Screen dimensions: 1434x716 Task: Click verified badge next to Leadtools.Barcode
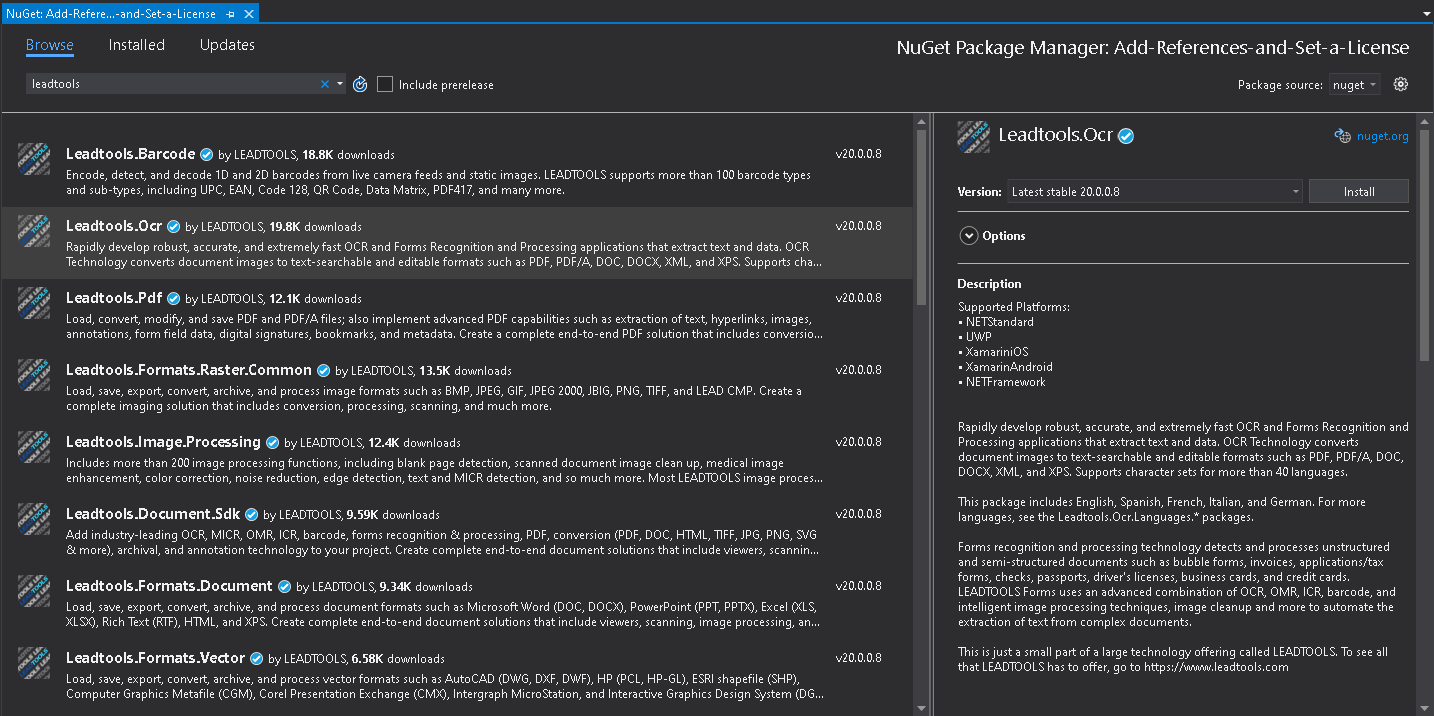(x=207, y=155)
